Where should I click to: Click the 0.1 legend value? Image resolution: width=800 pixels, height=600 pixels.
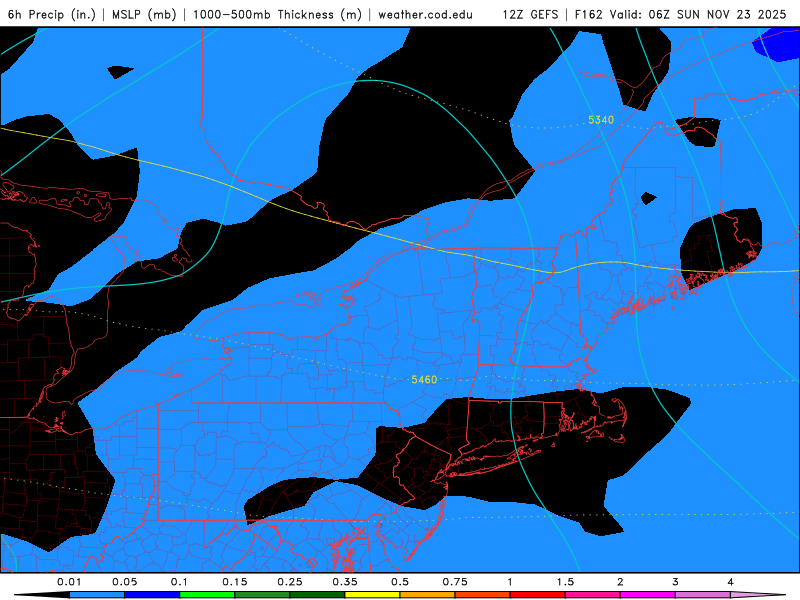pos(179,582)
